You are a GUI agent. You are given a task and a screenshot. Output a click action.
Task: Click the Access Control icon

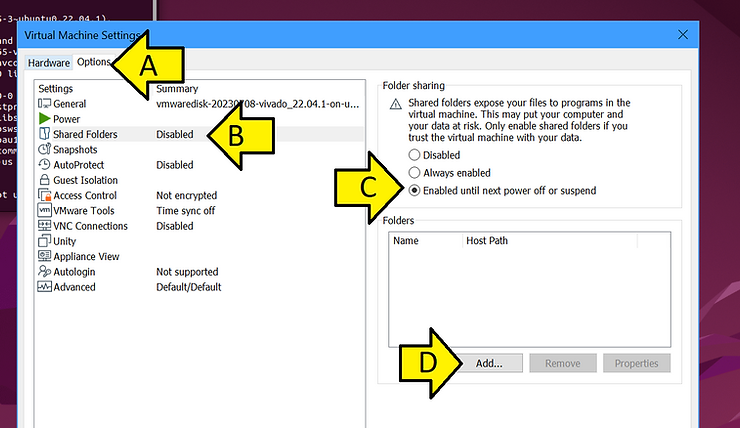click(44, 196)
